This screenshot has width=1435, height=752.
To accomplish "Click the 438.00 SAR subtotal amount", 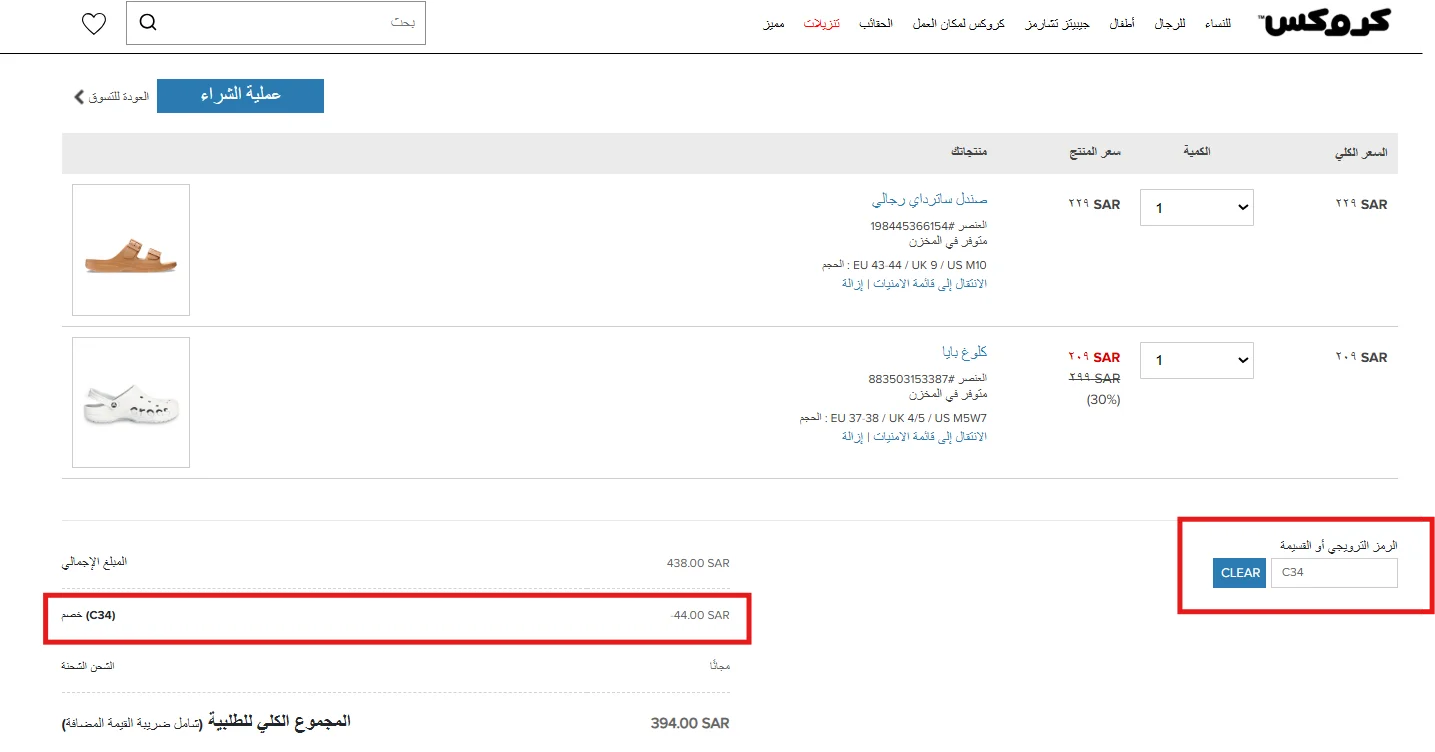I will [x=698, y=563].
